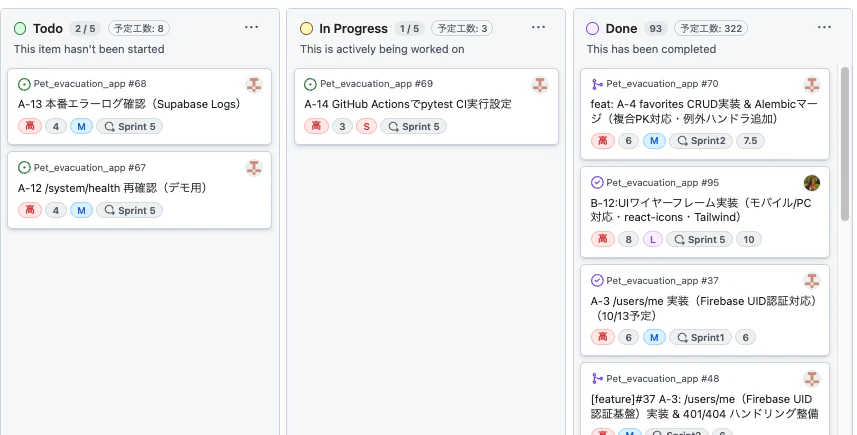Click the Todo 予定工数: 8 badge
Image resolution: width=857 pixels, height=435 pixels.
coord(139,28)
